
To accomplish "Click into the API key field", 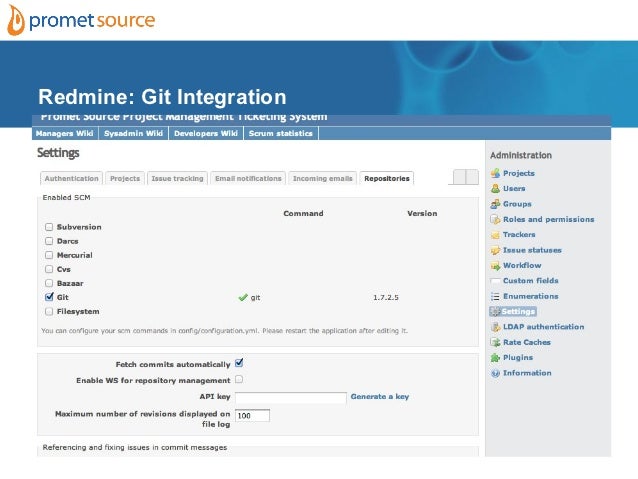I will [x=291, y=398].
